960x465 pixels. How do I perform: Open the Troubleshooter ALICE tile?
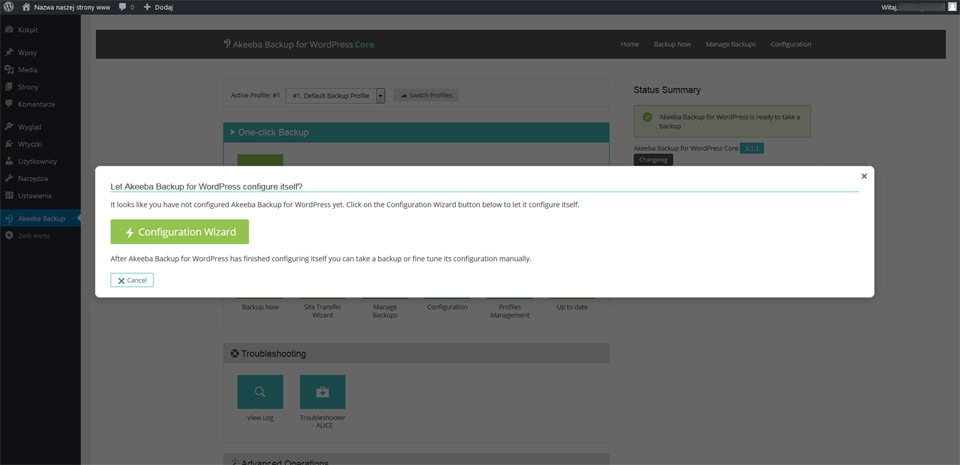[323, 392]
